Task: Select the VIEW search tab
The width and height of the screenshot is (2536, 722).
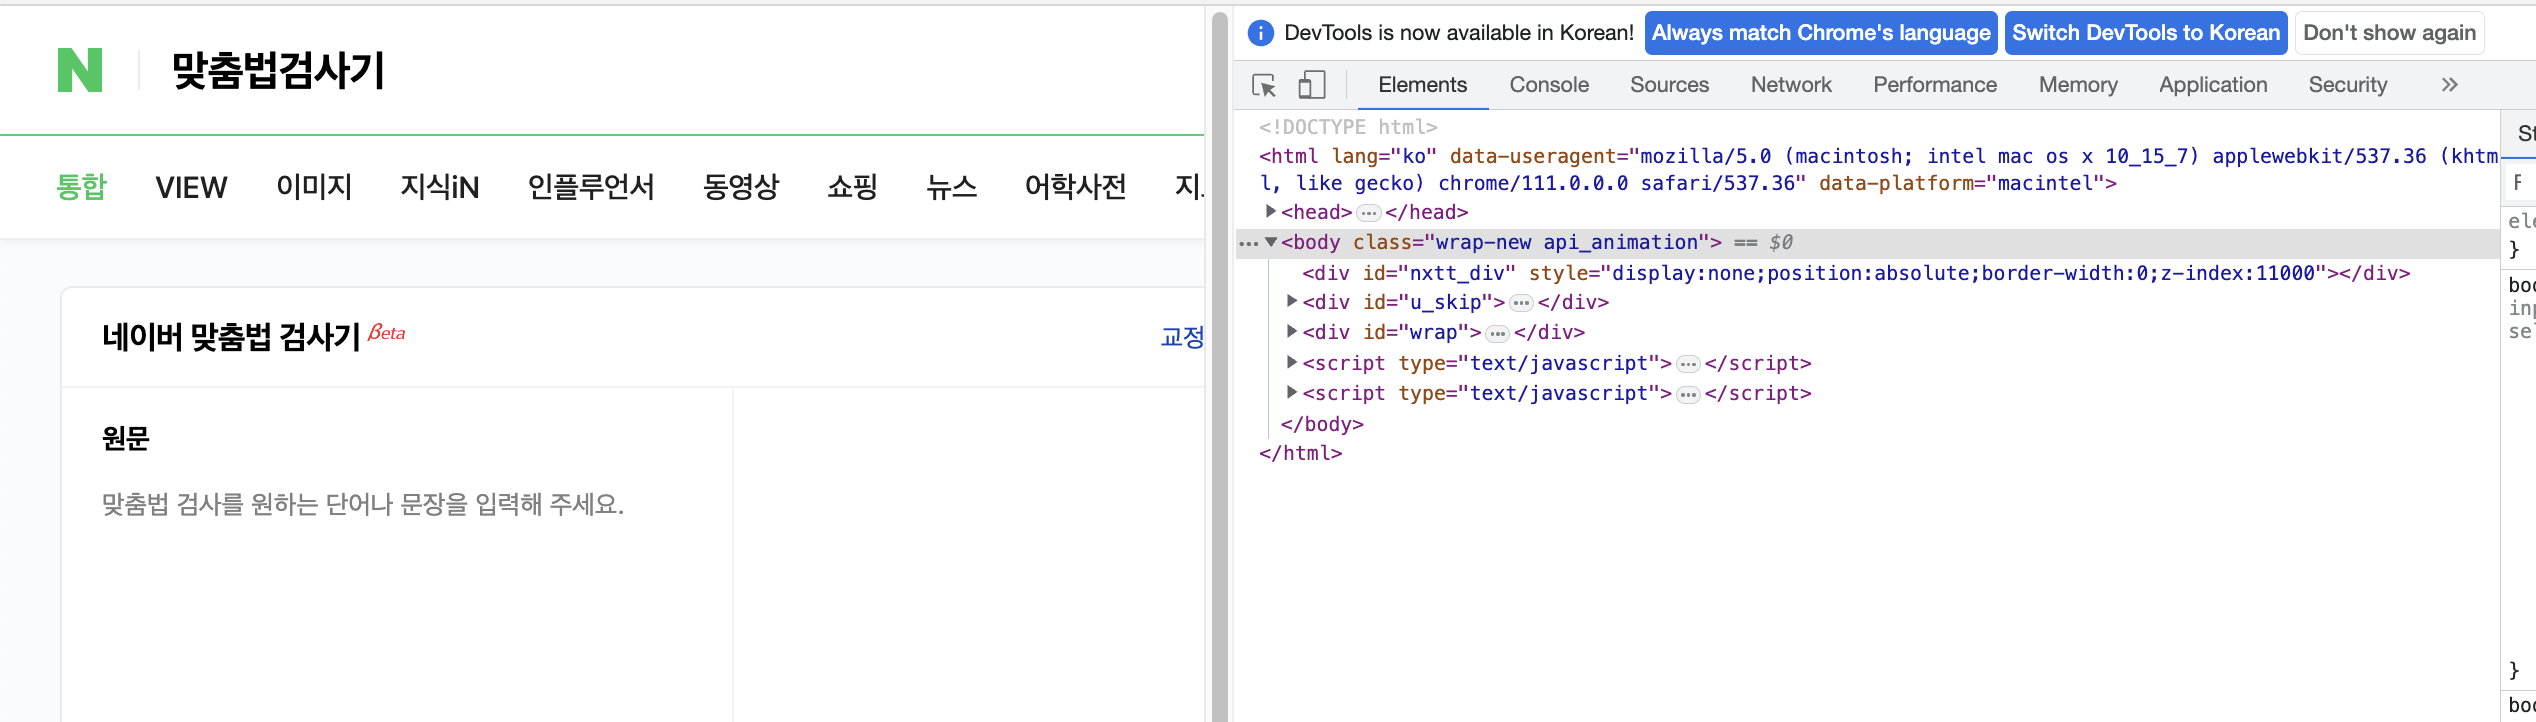Action: 191,187
